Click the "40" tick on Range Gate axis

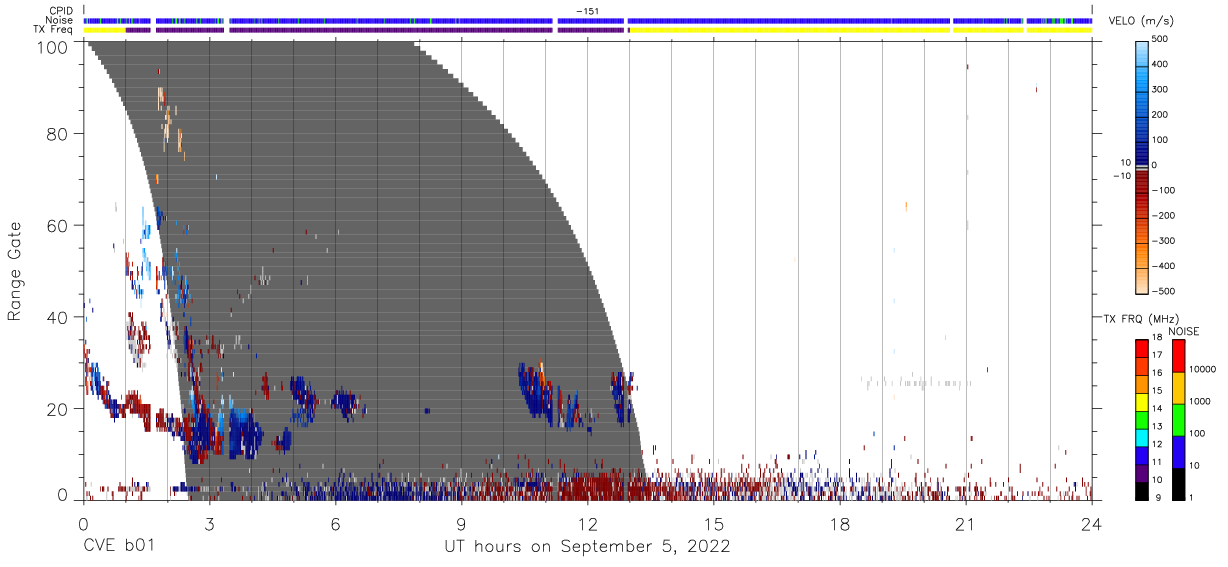pyautogui.click(x=56, y=317)
